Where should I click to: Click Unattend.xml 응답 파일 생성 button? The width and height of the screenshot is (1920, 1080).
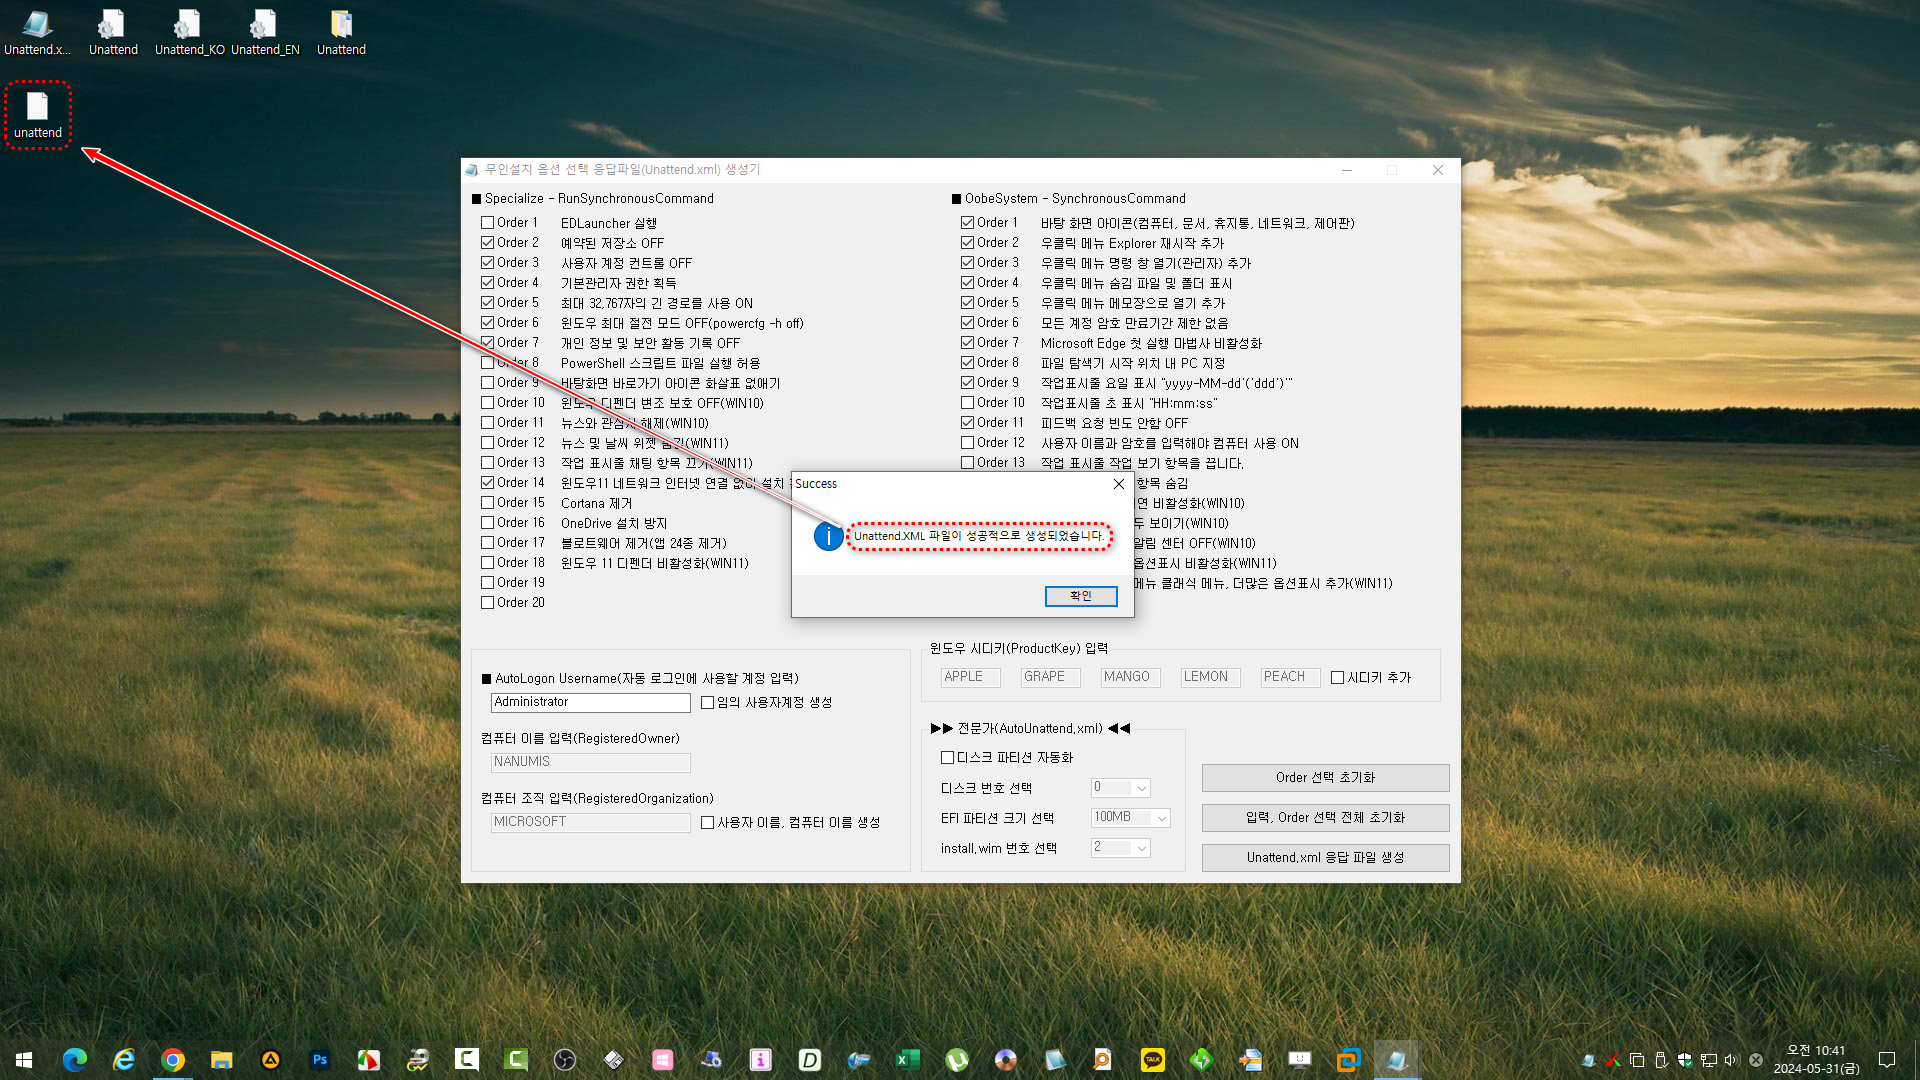point(1325,858)
